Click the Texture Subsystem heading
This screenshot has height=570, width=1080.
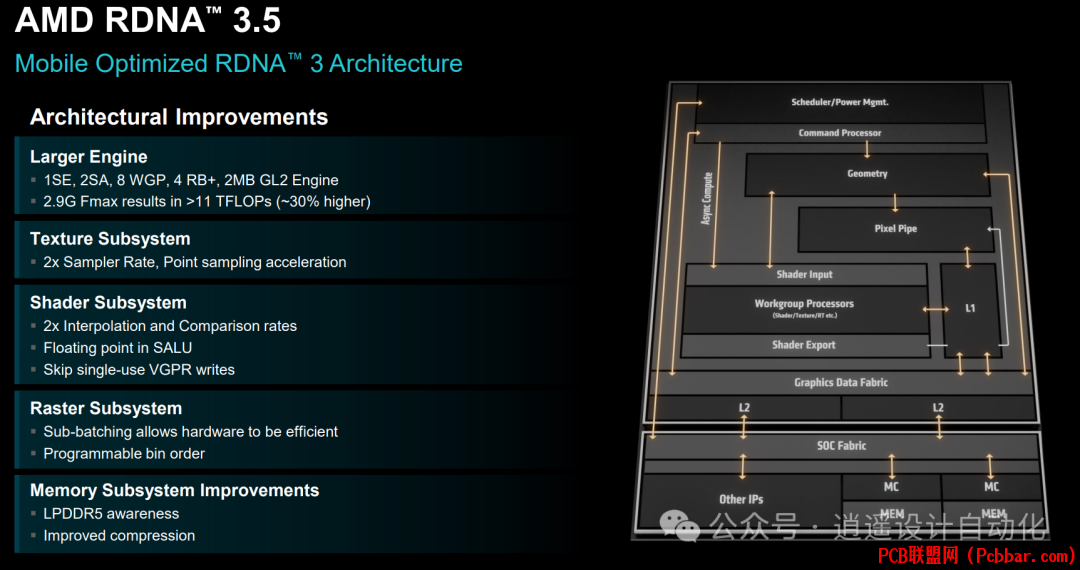(110, 239)
